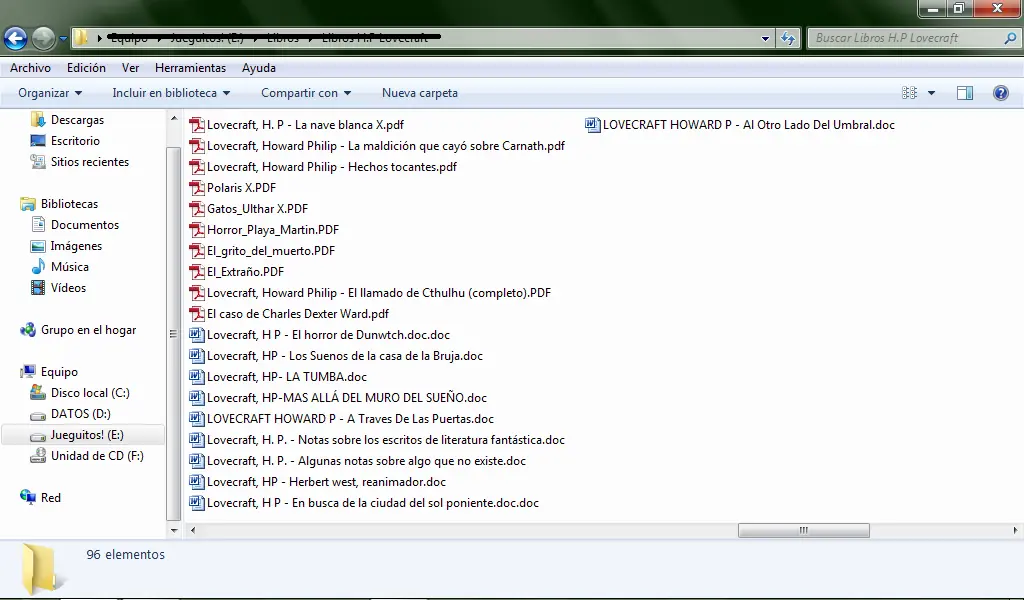The width and height of the screenshot is (1024, 600).
Task: Click navigation pane scroll down arrow
Action: point(174,530)
